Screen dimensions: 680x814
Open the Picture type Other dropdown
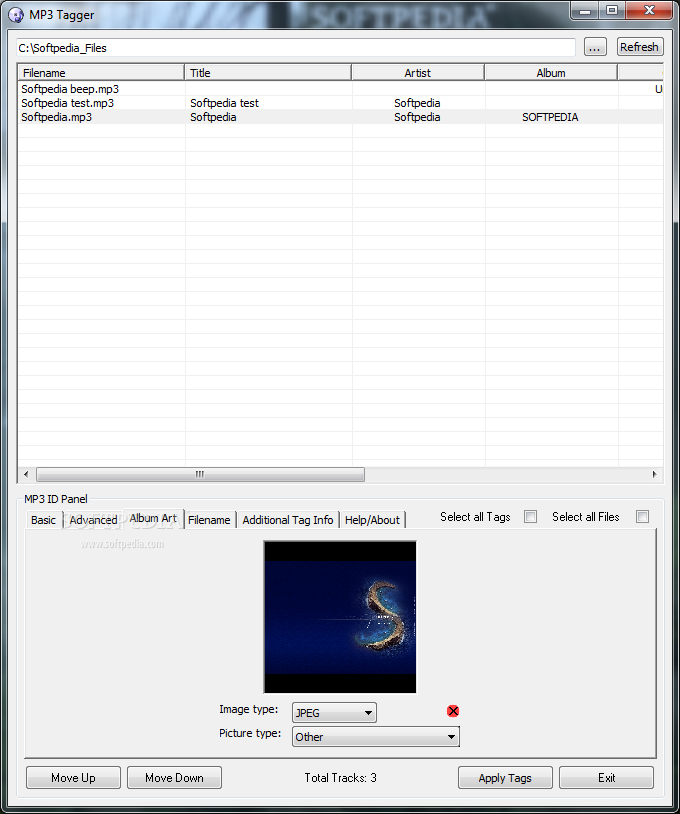(x=376, y=737)
